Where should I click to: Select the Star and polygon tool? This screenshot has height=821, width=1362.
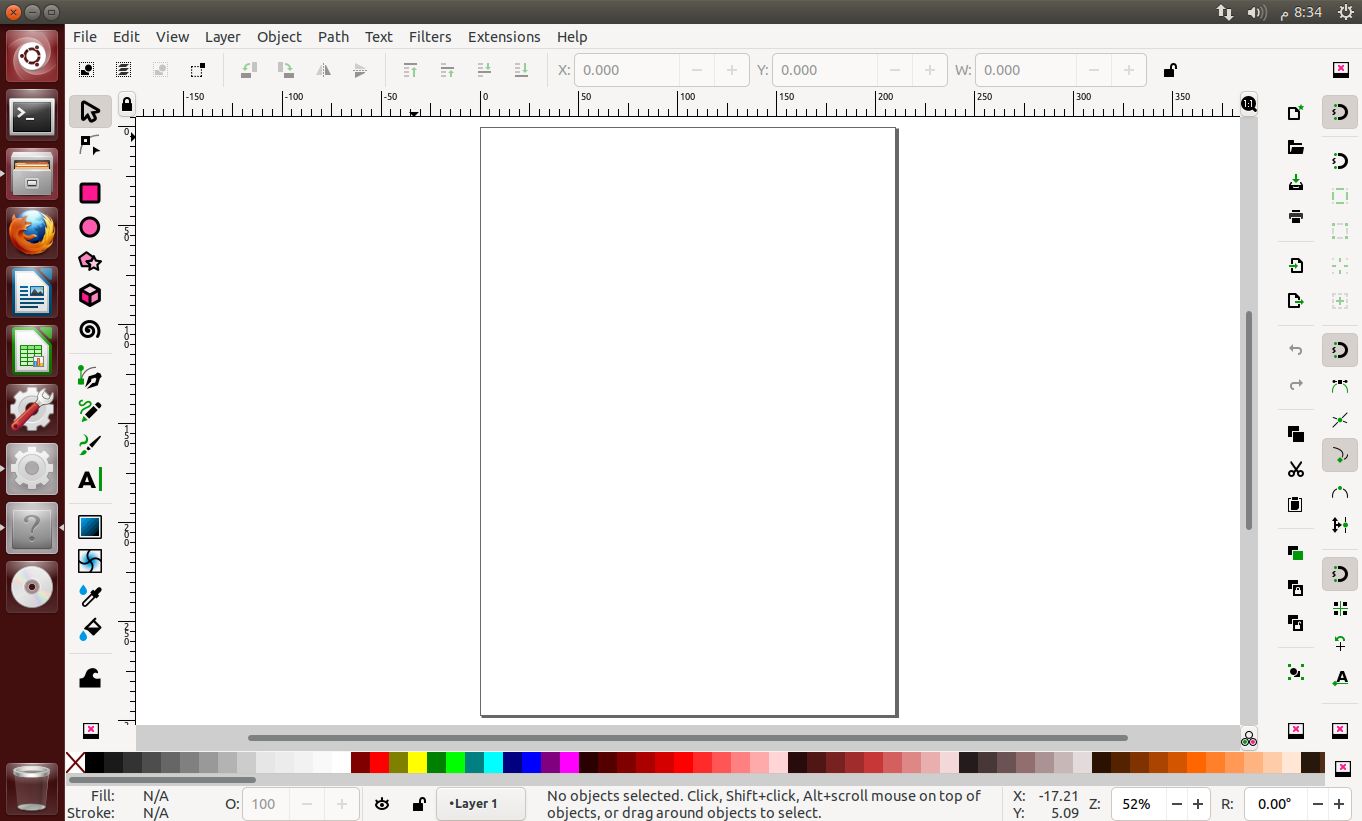90,261
